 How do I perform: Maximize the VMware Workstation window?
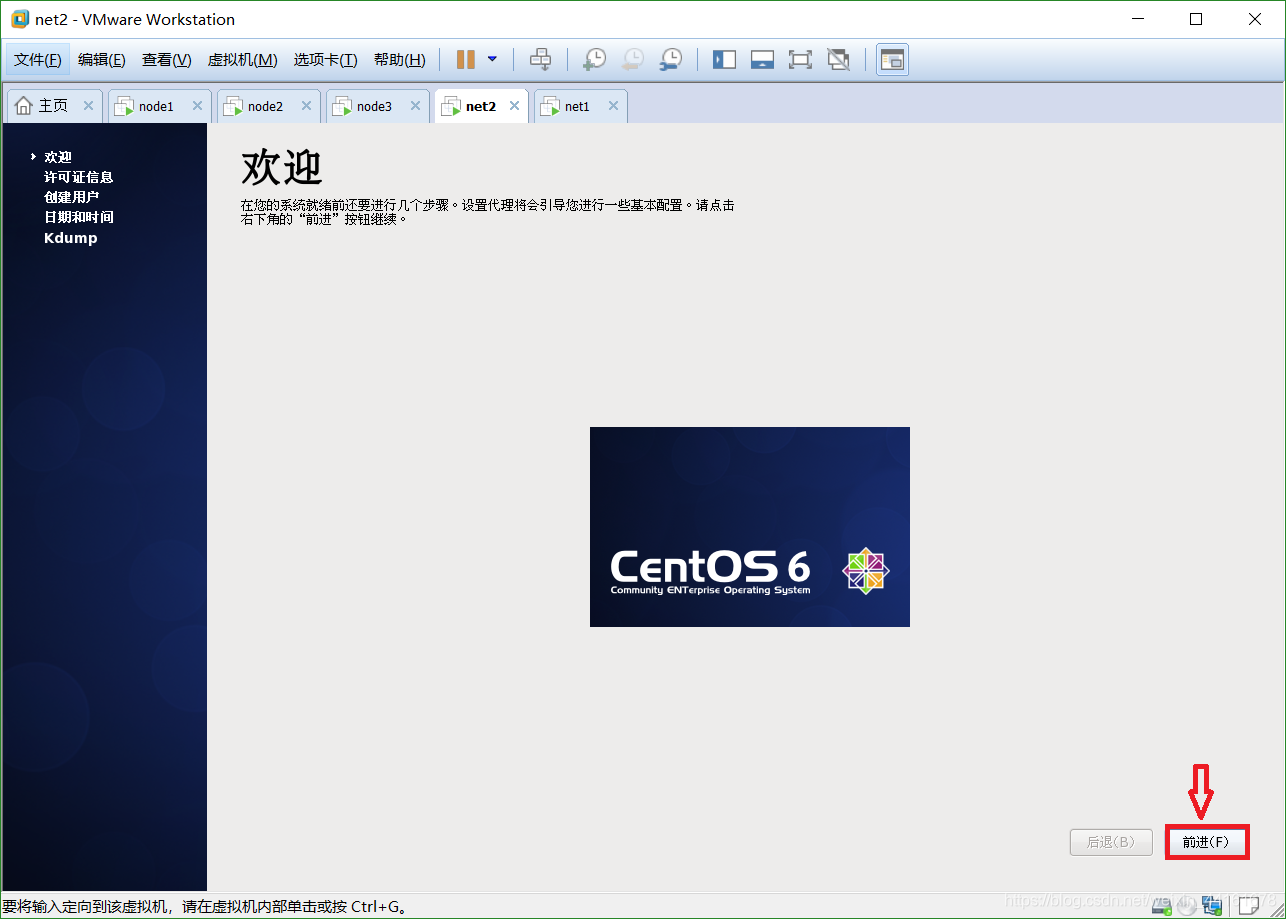tap(1196, 19)
